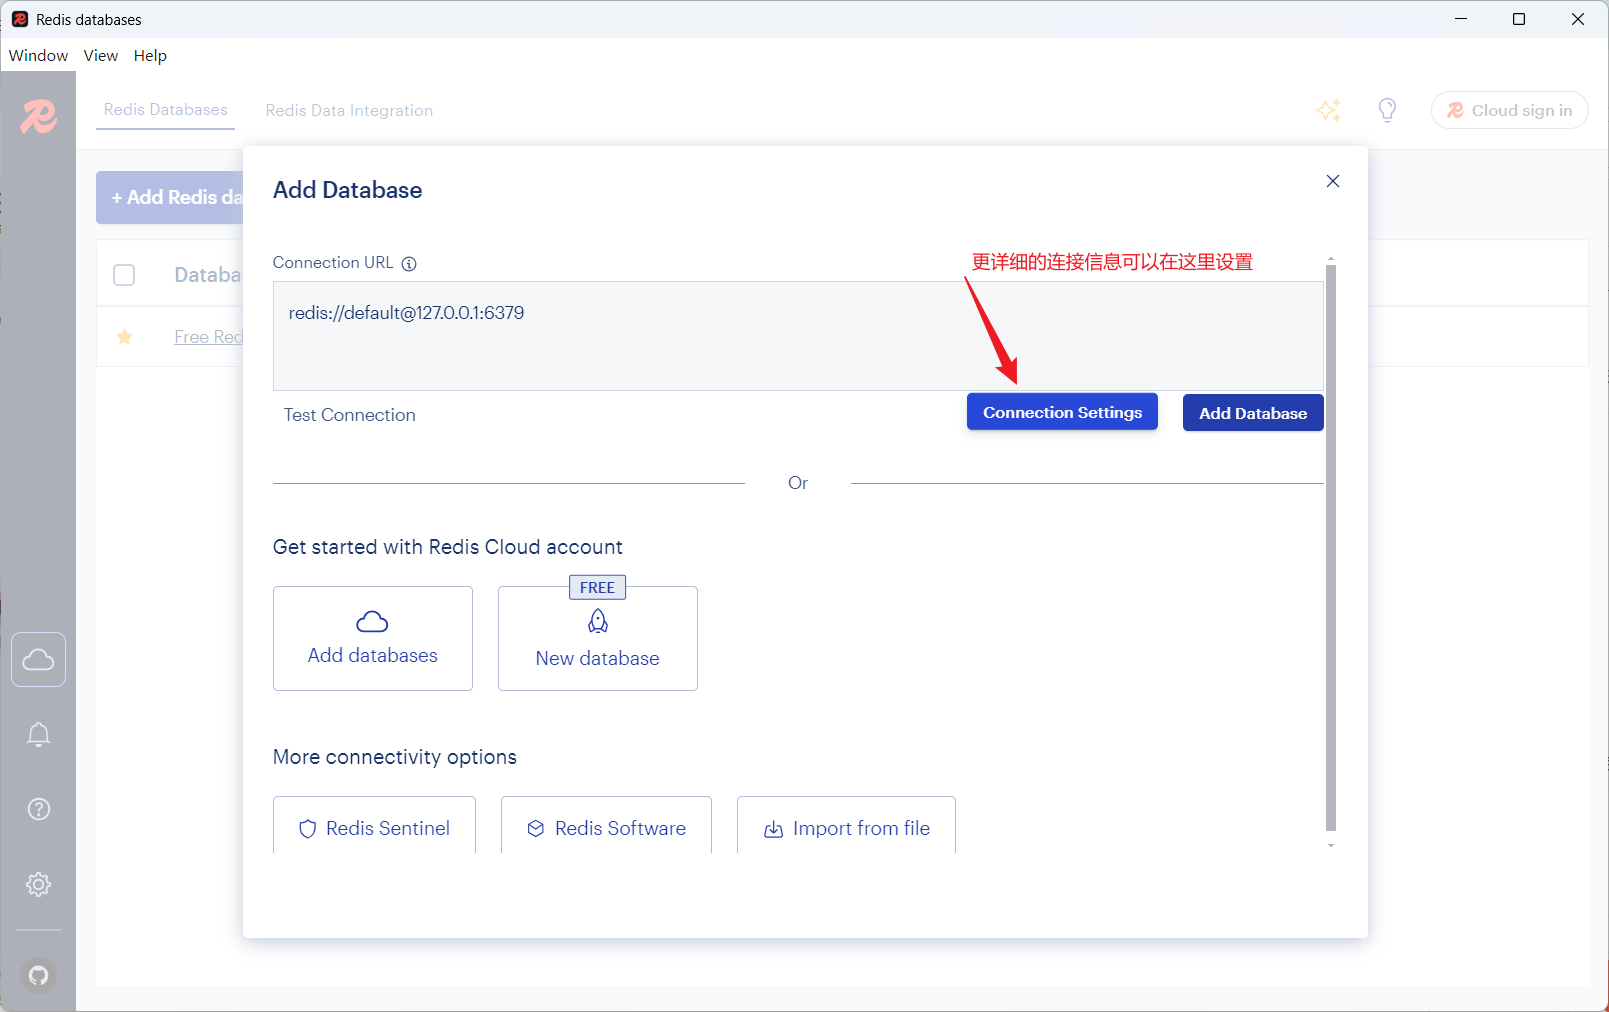The height and width of the screenshot is (1012, 1609).
Task: Open the Redis Cloud sidebar icon
Action: [x=38, y=660]
